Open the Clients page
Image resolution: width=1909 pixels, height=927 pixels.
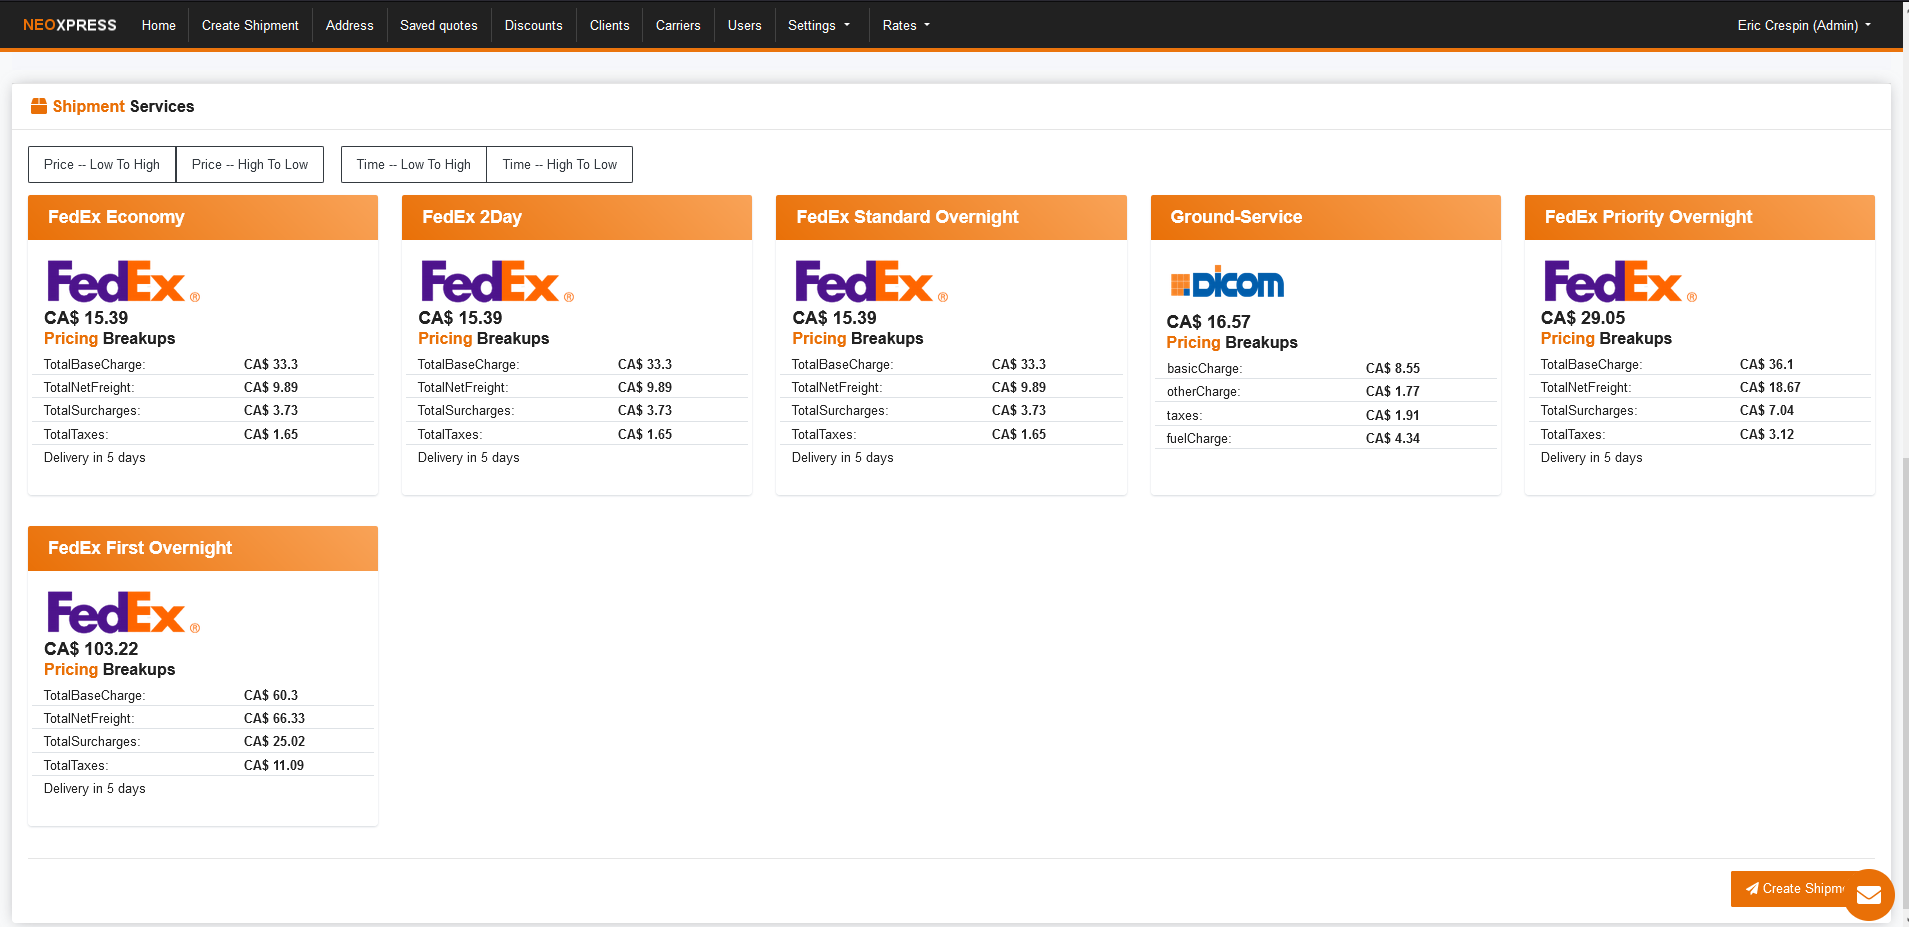(609, 25)
